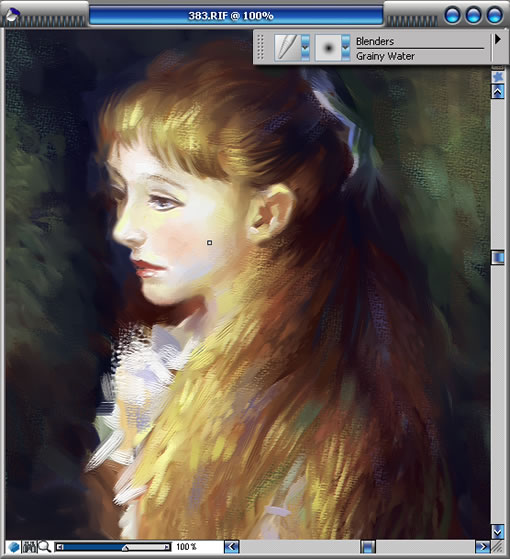Viewport: 510px width, 559px height.
Task: Click the window resize grip corner
Action: pyautogui.click(x=498, y=547)
